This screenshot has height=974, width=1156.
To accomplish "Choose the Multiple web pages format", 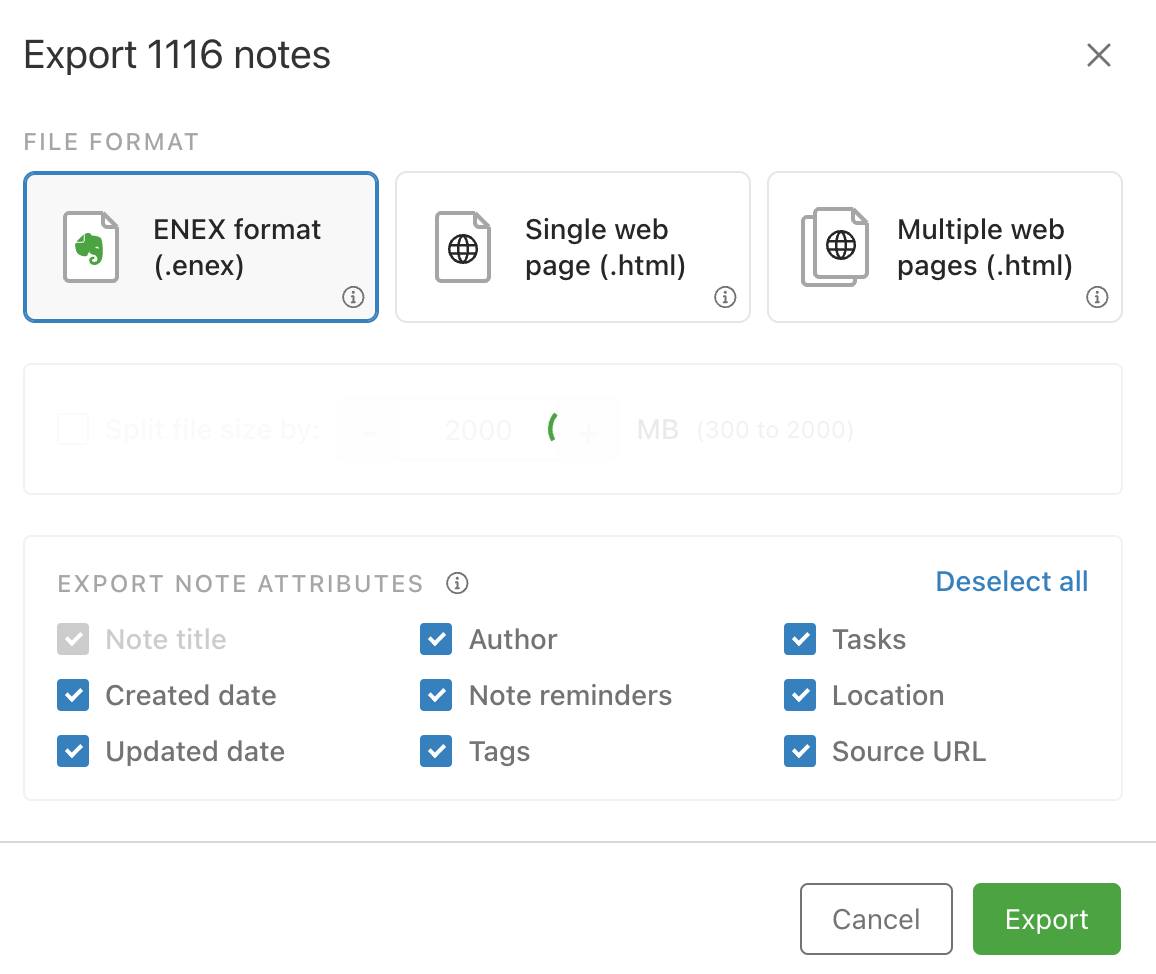I will tap(944, 247).
